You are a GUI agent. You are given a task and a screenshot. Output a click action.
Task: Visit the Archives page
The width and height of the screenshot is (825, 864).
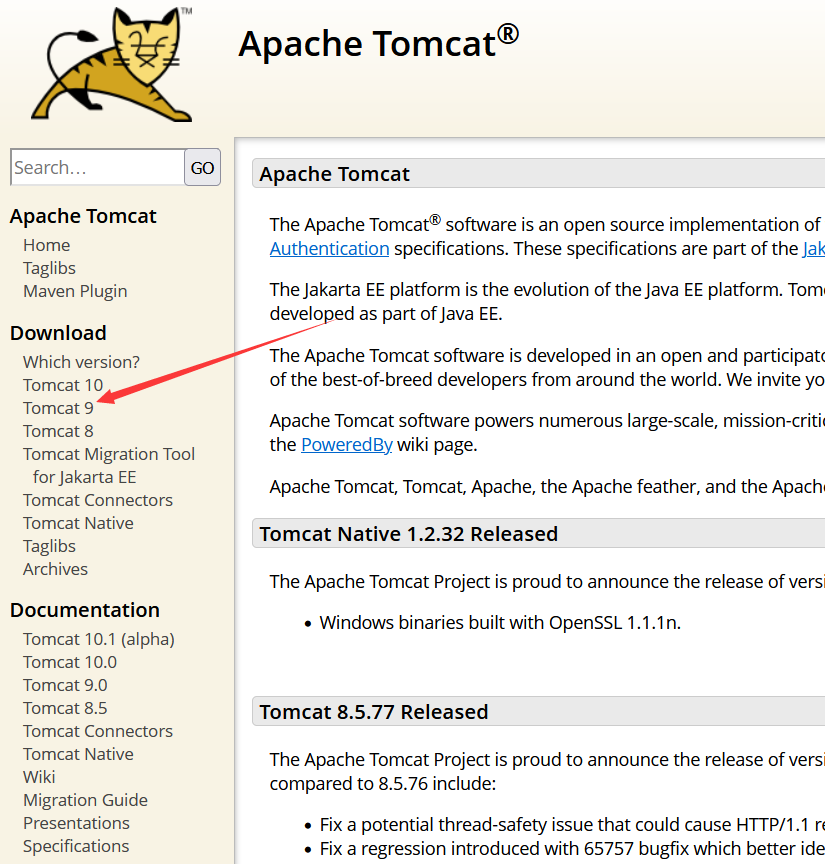pos(55,568)
